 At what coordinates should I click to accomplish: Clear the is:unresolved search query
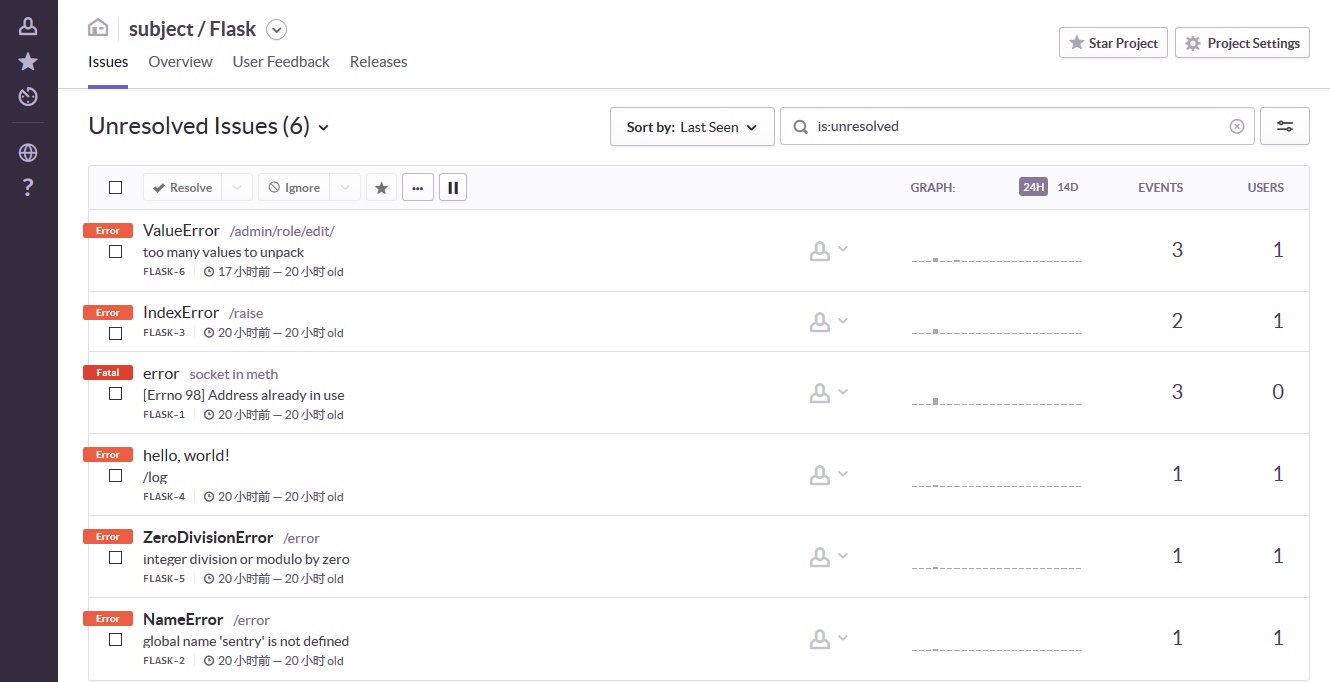pos(1237,127)
